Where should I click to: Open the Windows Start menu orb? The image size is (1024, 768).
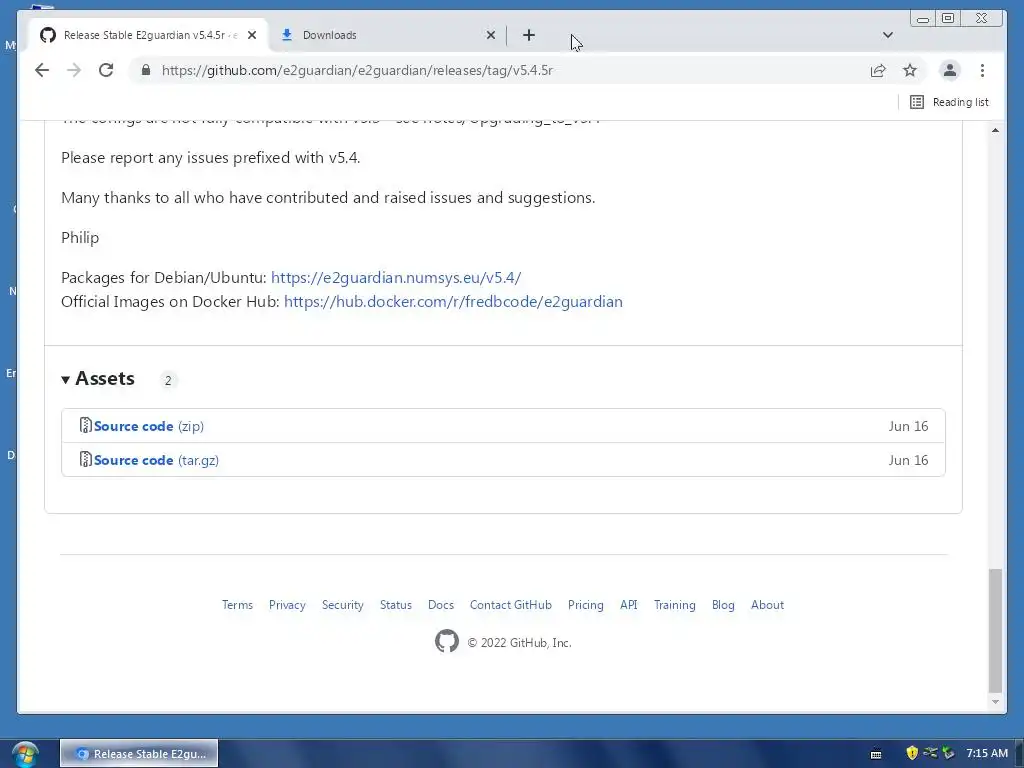pyautogui.click(x=25, y=754)
